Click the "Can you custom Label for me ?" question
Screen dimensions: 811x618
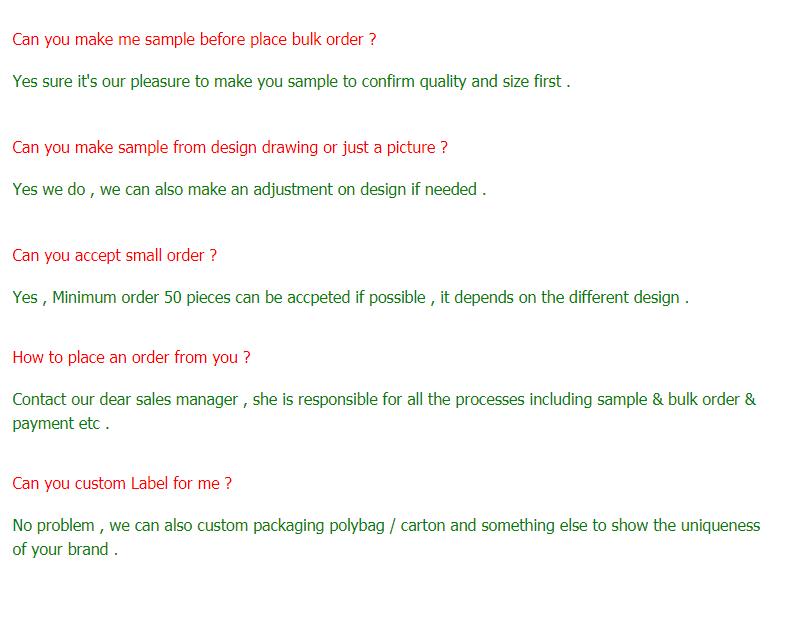122,484
